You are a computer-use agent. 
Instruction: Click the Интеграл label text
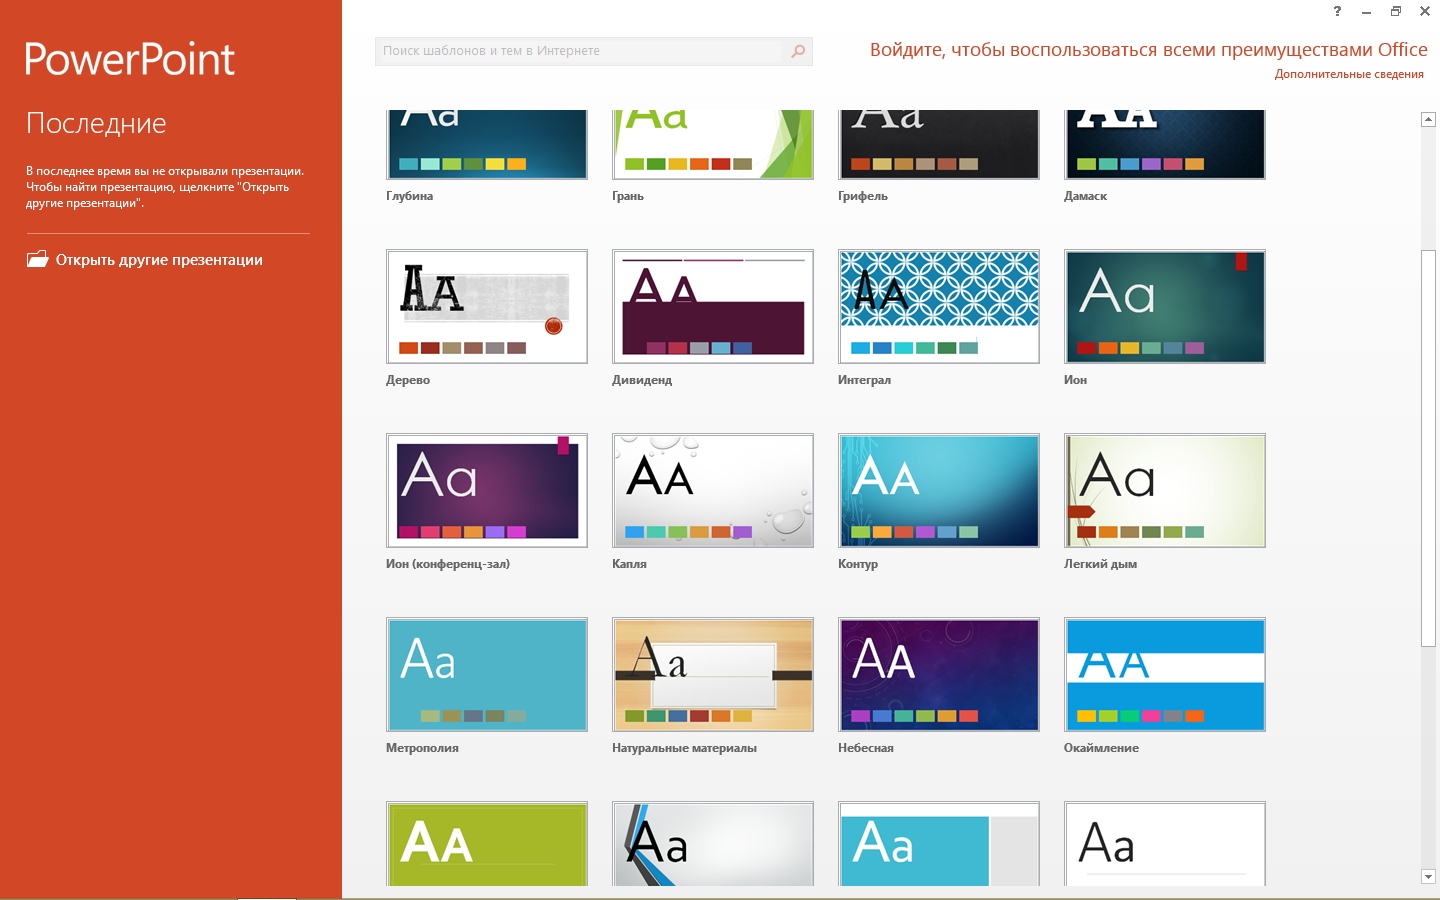click(x=864, y=380)
